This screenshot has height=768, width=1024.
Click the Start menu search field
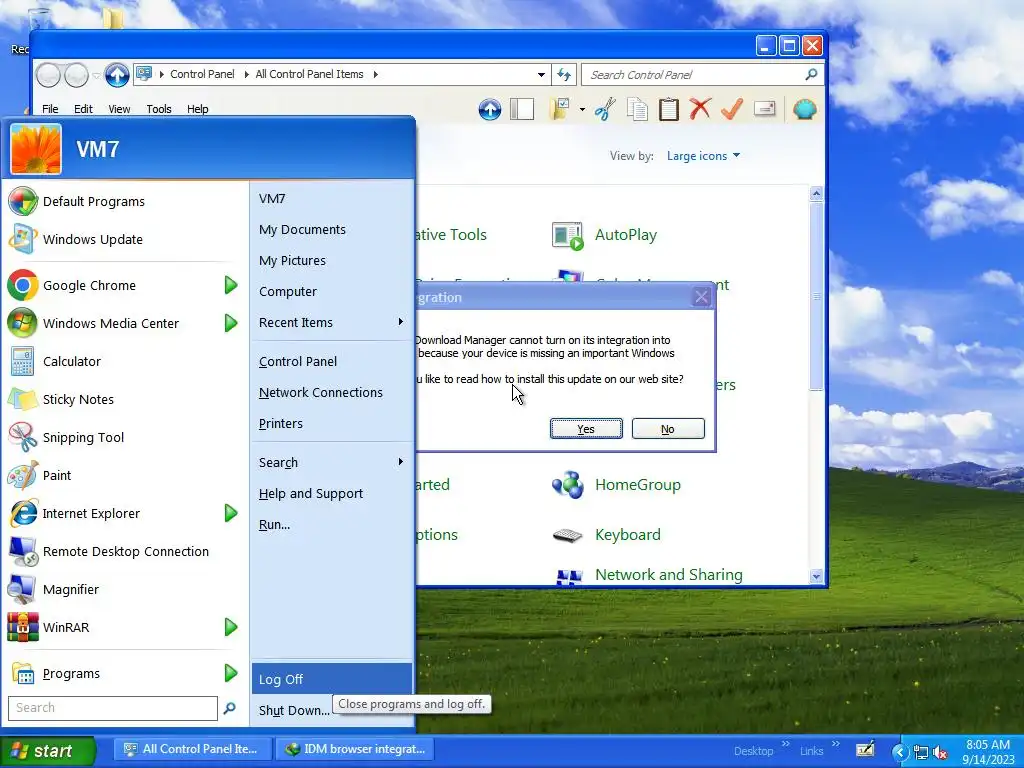point(113,708)
